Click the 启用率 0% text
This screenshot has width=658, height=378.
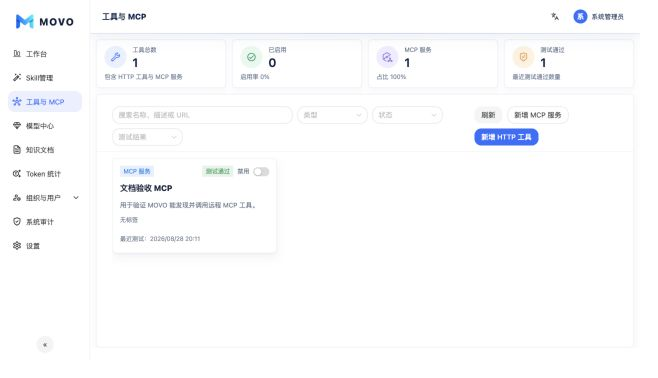coord(255,77)
